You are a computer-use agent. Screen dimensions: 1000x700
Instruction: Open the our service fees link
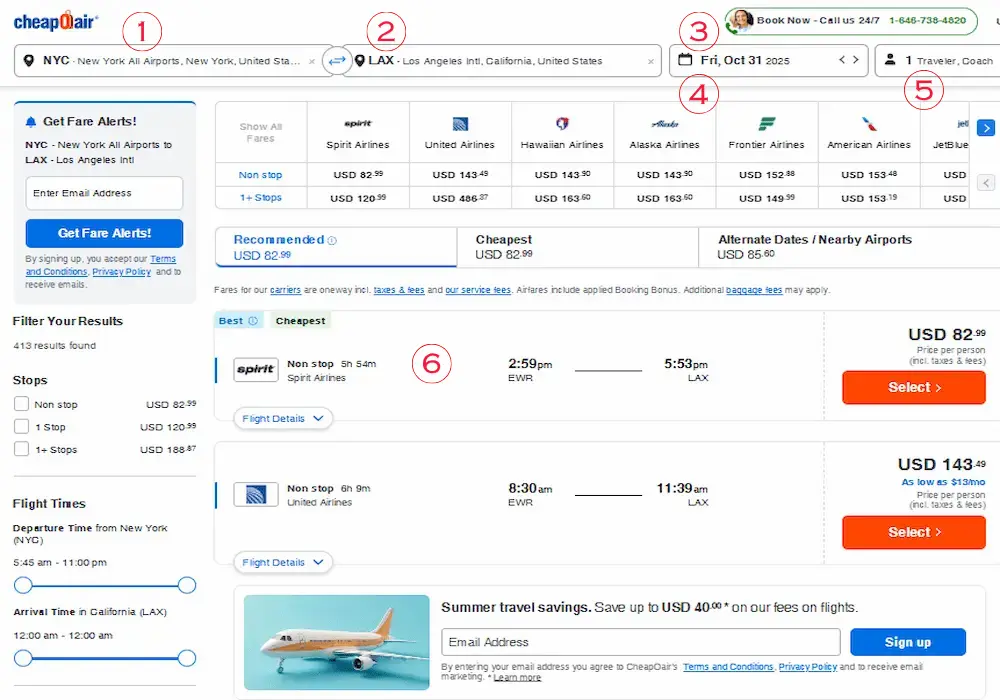coord(478,290)
